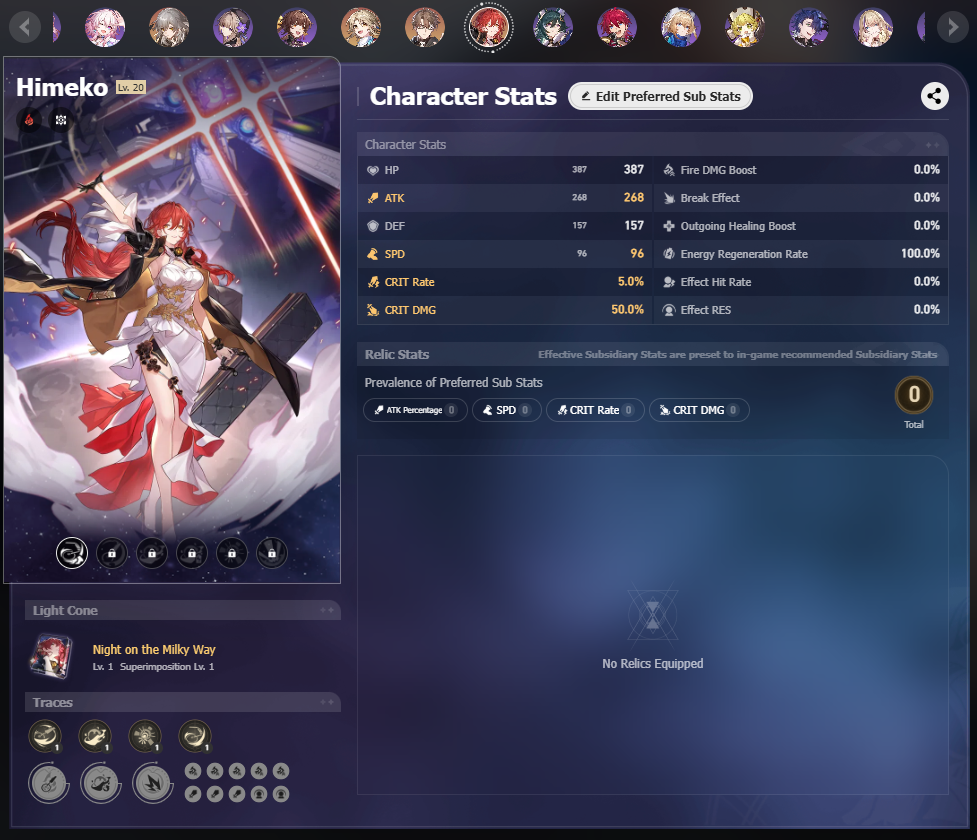Select the dark green-haired Dan Heng avatar
The width and height of the screenshot is (977, 840).
(553, 27)
